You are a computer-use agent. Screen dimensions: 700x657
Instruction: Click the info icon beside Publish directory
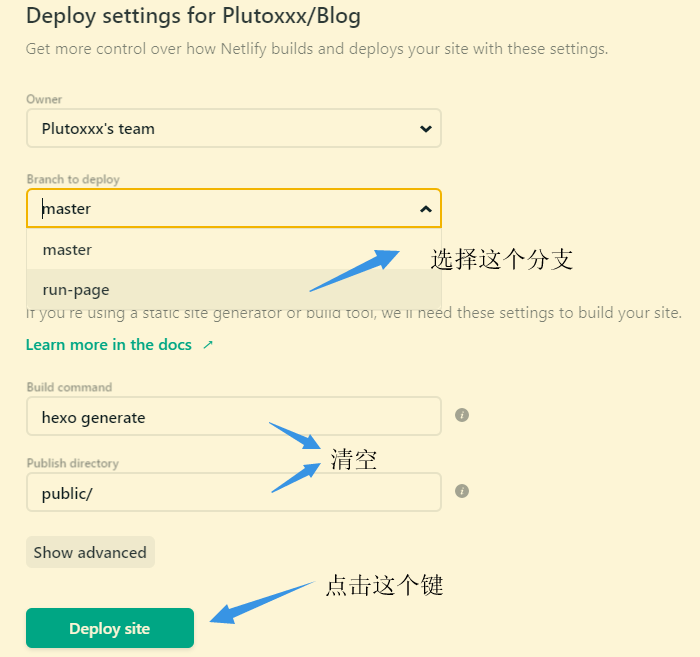click(x=461, y=491)
